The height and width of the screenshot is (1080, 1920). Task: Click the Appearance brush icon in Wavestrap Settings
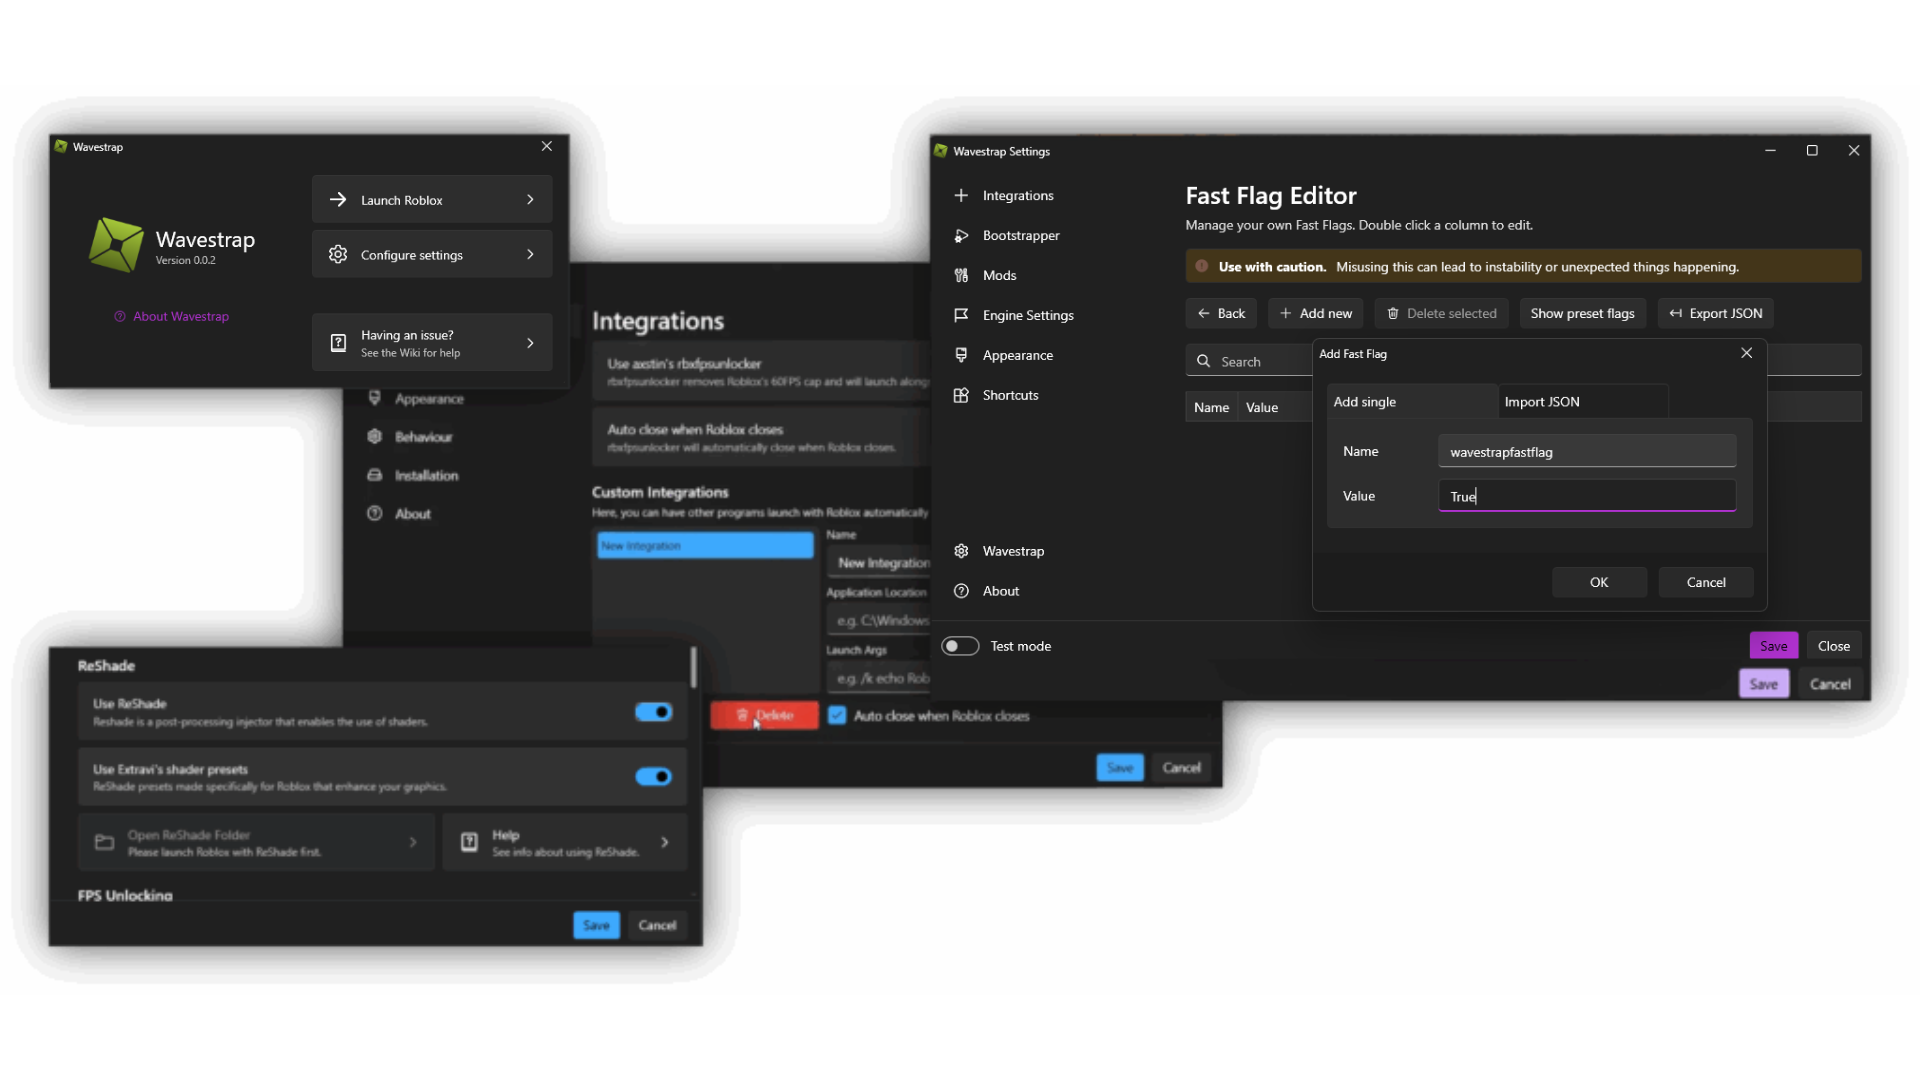[x=961, y=355]
